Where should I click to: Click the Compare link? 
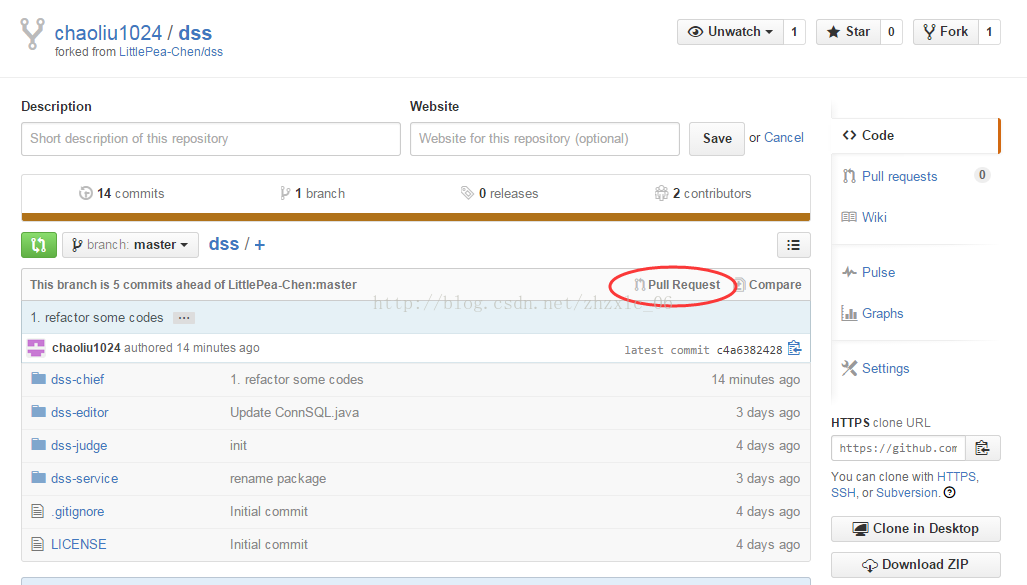(x=768, y=285)
